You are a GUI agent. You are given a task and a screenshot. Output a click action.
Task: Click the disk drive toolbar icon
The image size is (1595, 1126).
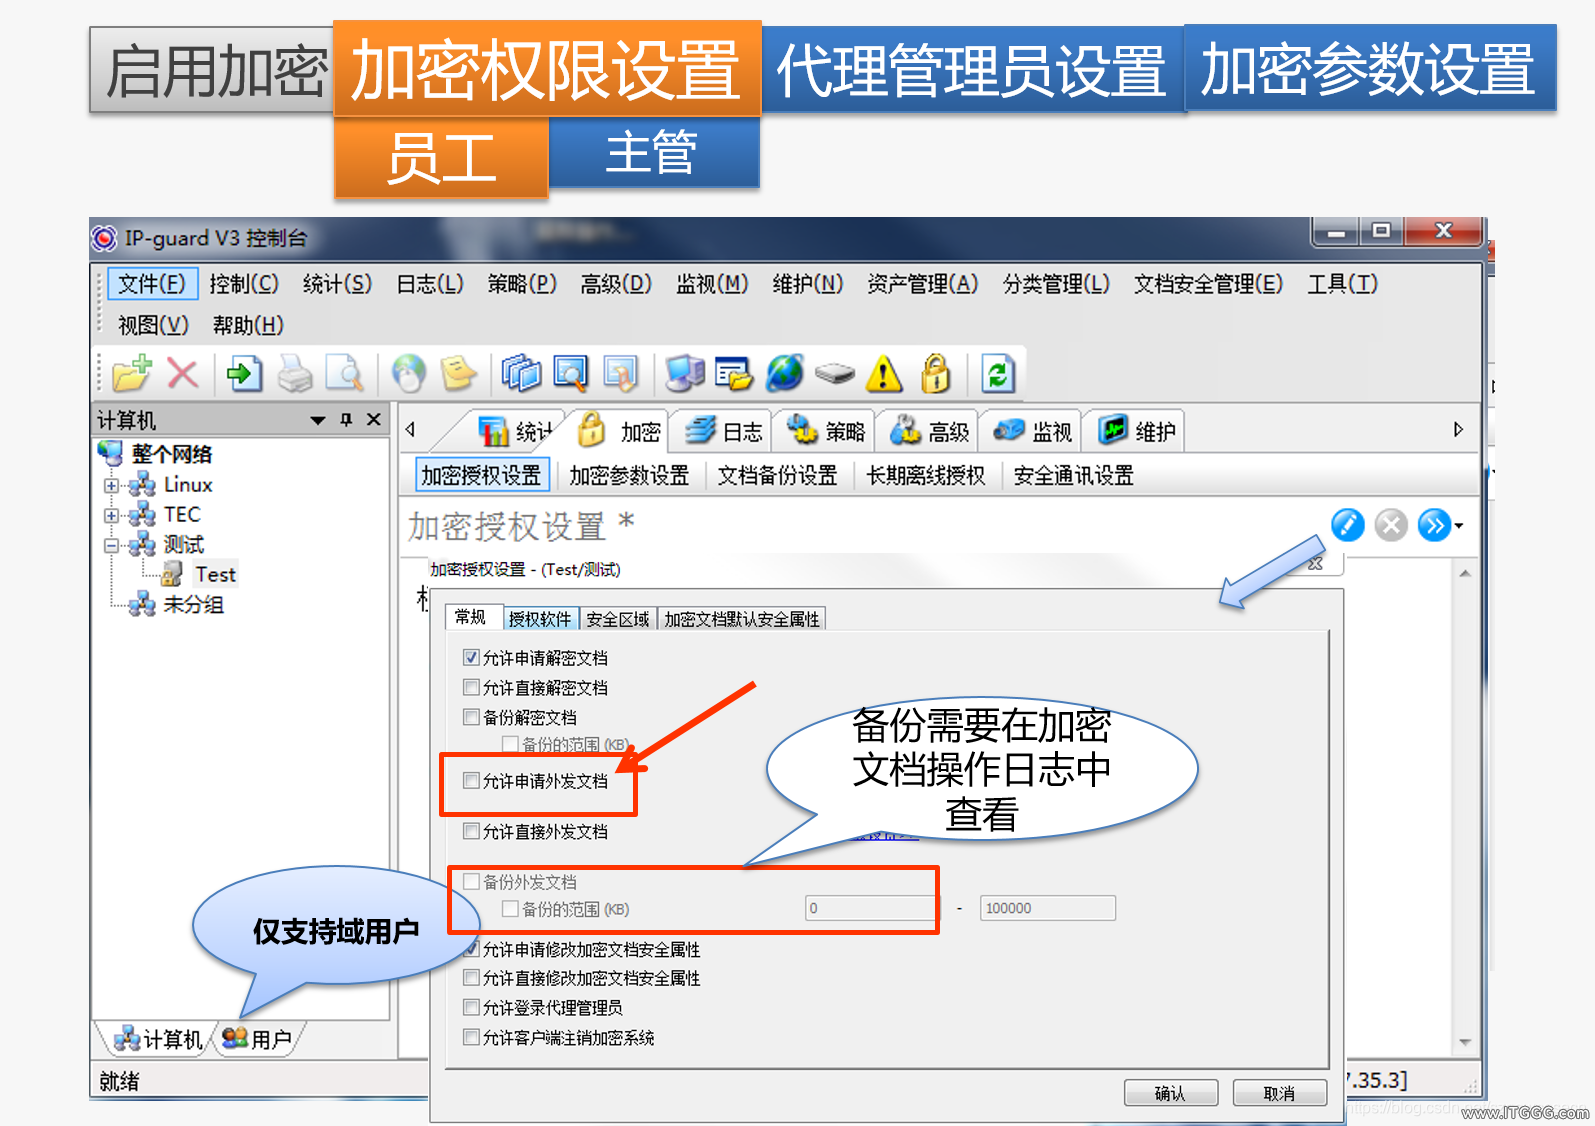coord(835,374)
